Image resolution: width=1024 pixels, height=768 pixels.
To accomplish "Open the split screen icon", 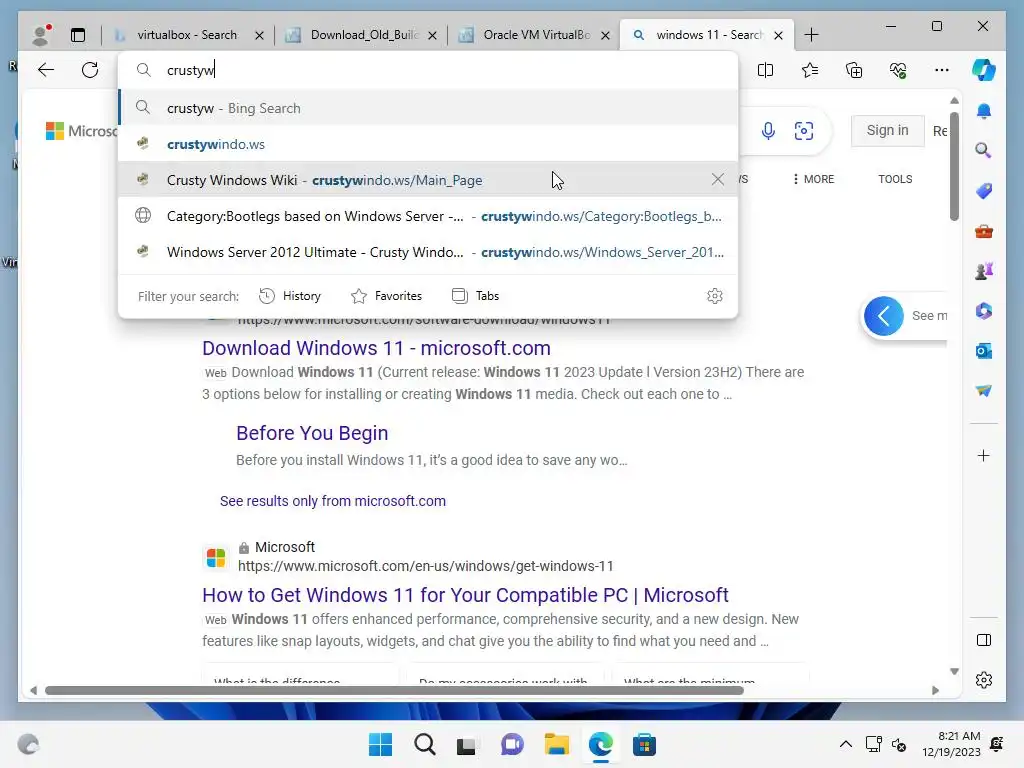I will [x=765, y=70].
